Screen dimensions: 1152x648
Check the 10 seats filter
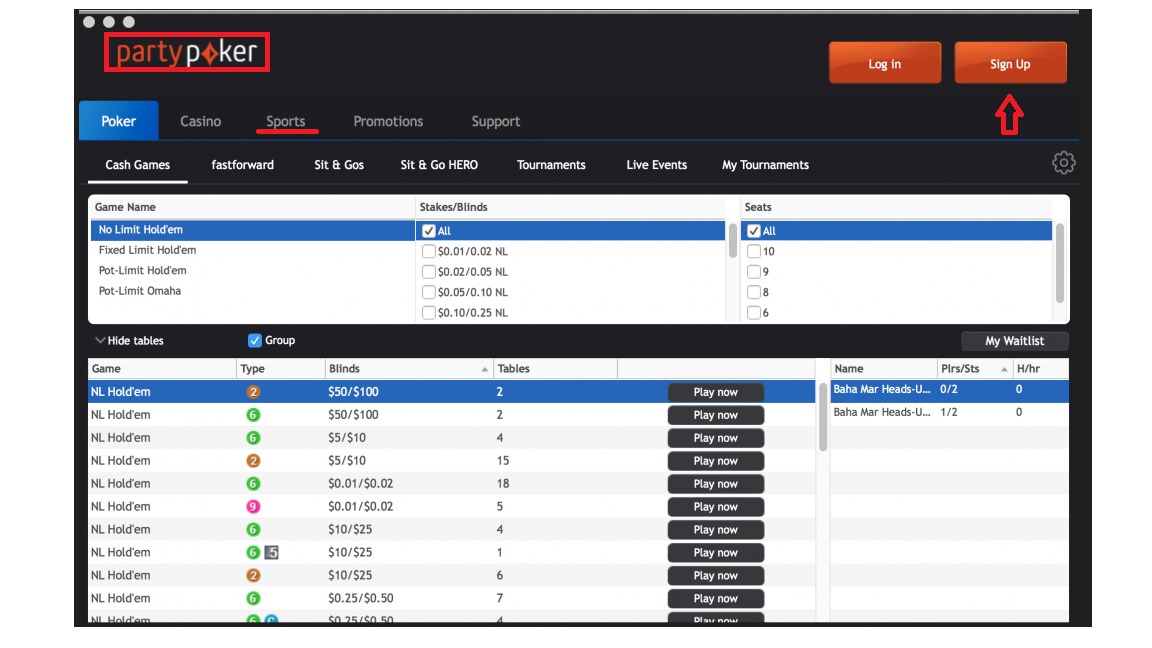coord(754,251)
